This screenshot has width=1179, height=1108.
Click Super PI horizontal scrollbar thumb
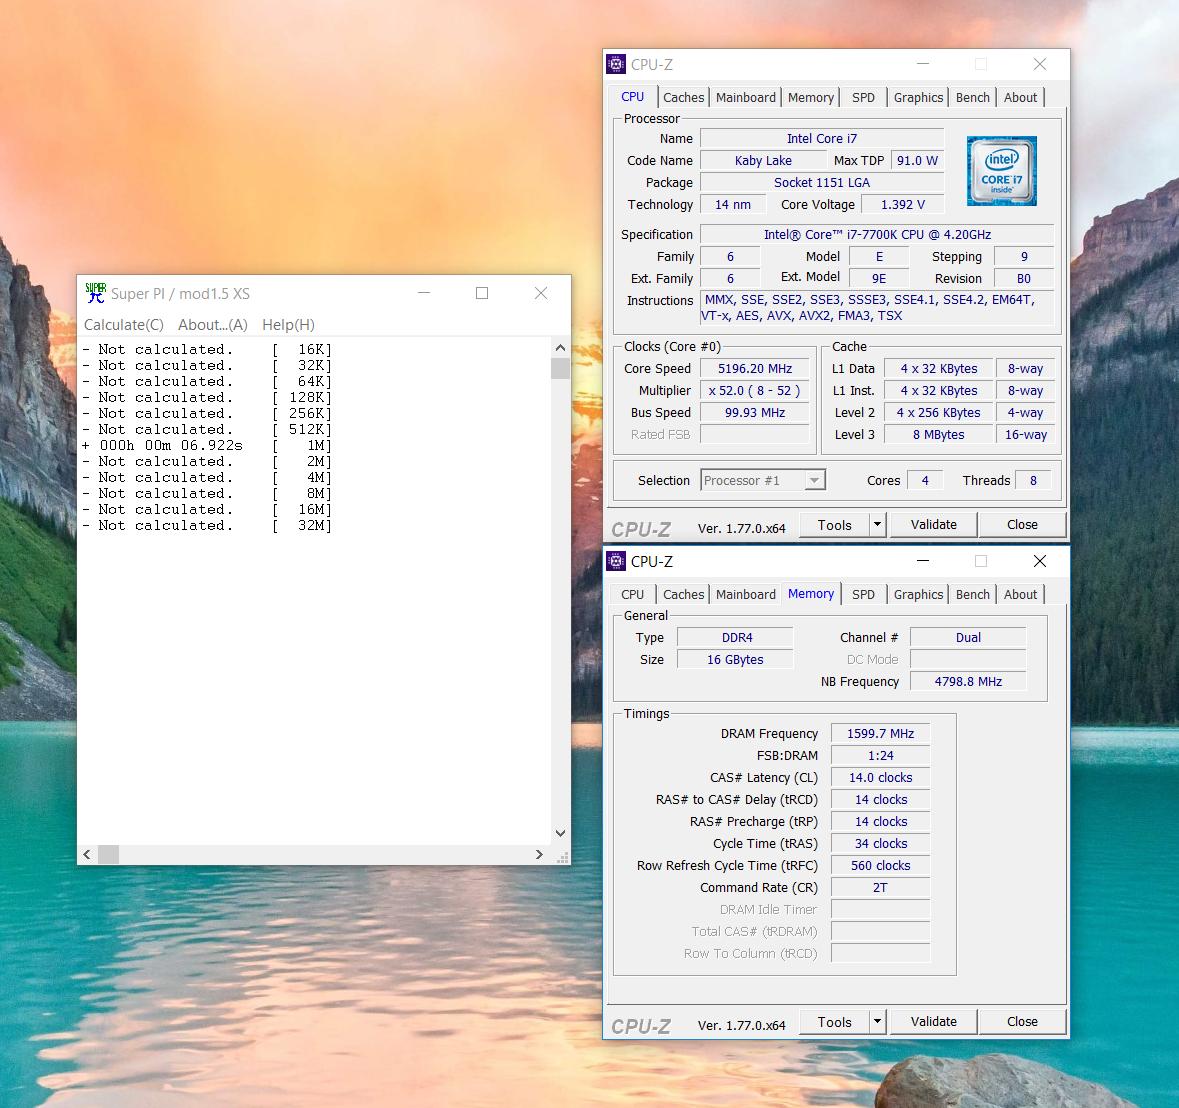pyautogui.click(x=108, y=854)
